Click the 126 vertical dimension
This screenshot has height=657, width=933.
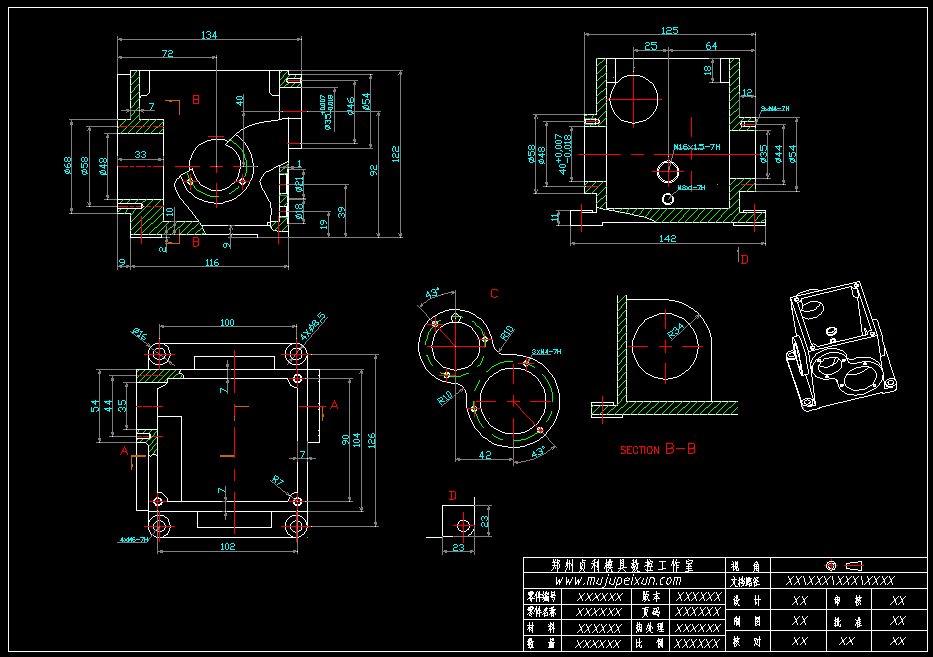click(x=372, y=440)
